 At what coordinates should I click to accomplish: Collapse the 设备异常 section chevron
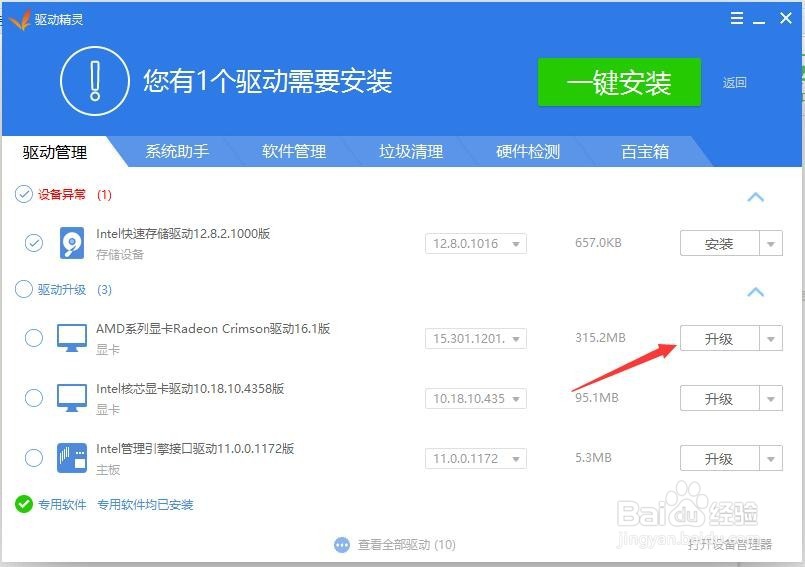click(755, 197)
